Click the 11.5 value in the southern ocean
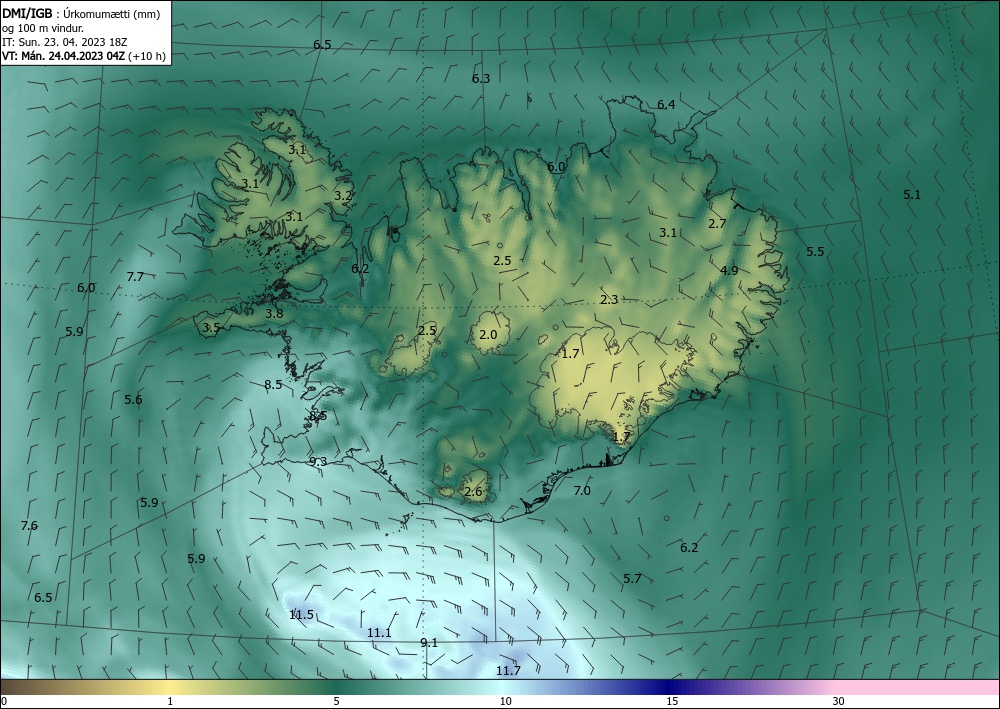 point(301,615)
